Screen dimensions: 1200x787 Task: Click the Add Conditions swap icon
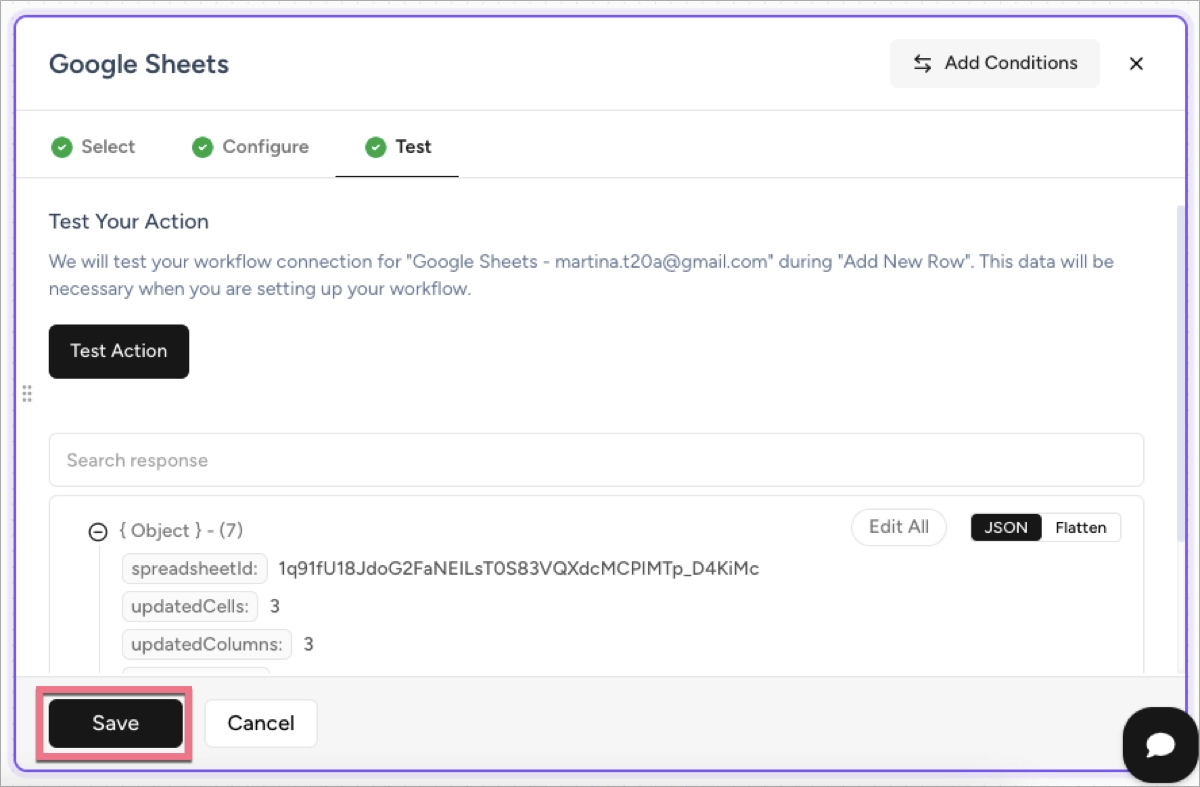point(922,63)
